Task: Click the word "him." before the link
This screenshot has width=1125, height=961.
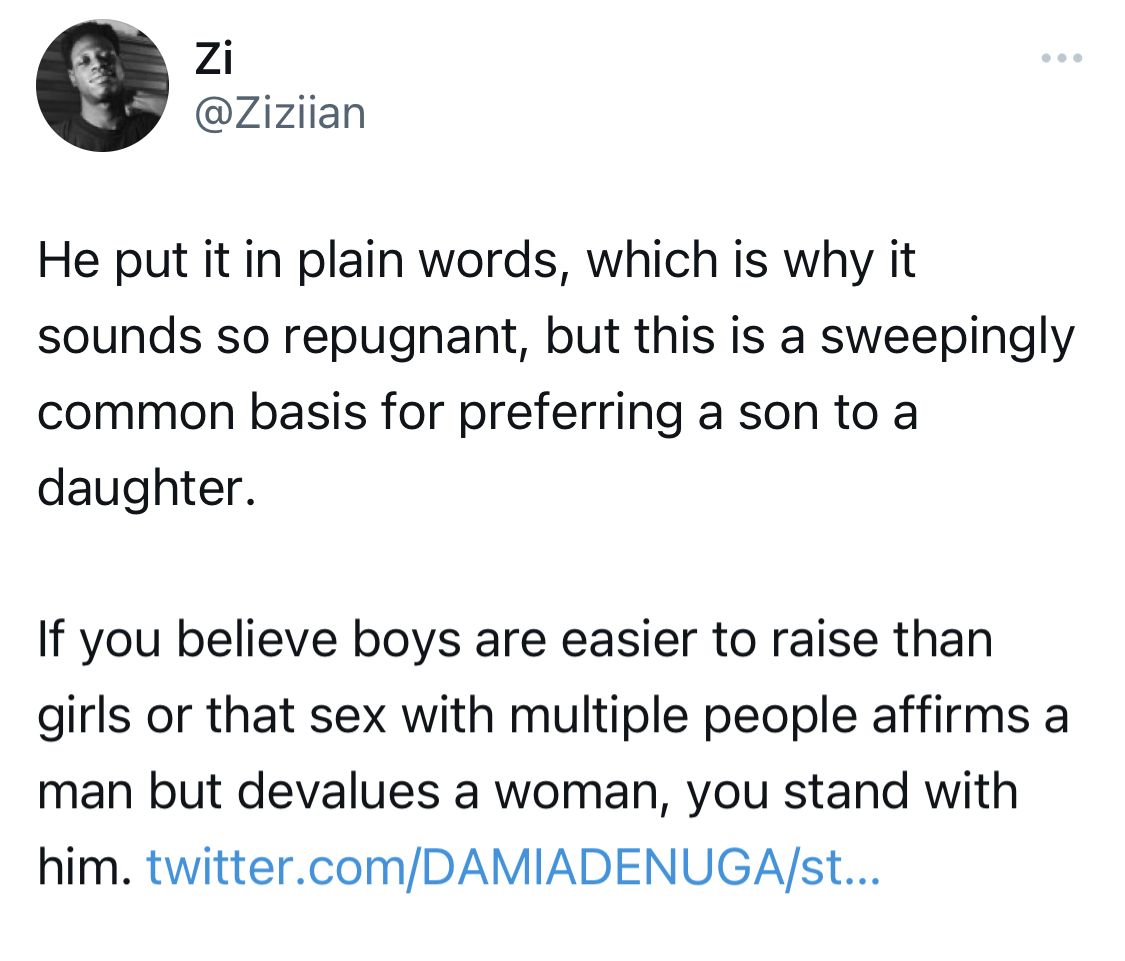Action: click(x=84, y=867)
